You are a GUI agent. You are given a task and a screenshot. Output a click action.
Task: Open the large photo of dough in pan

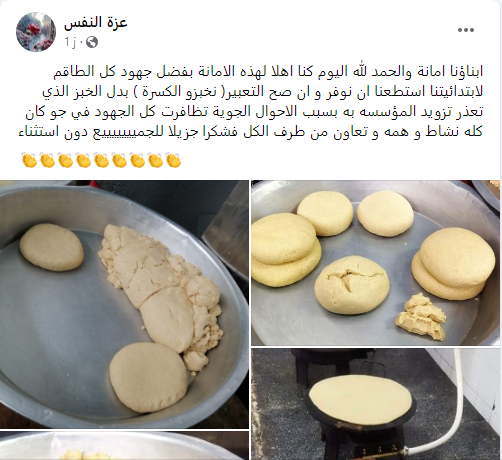124,304
